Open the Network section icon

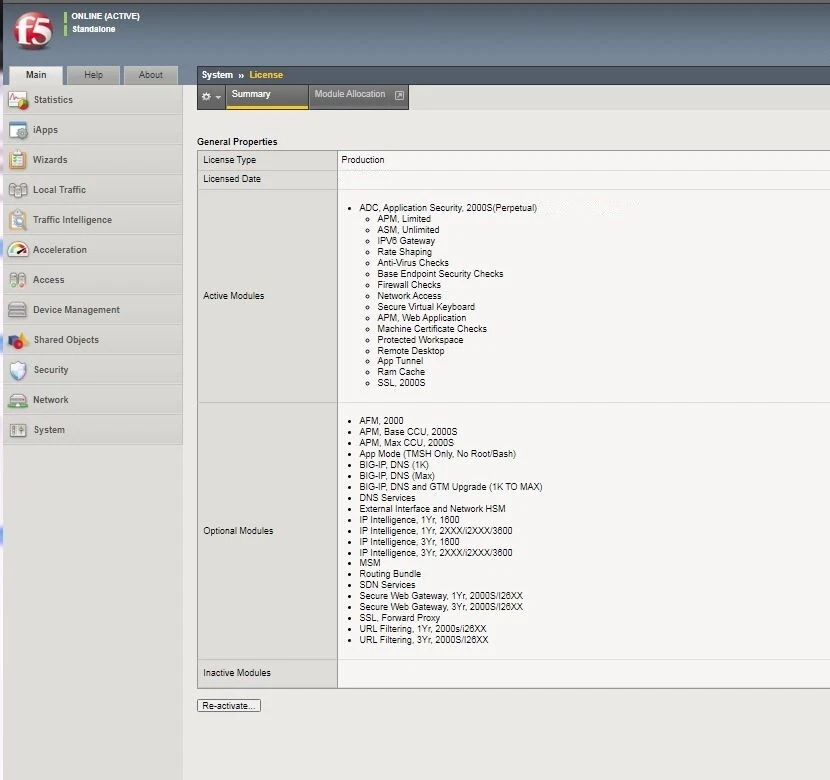(18, 399)
